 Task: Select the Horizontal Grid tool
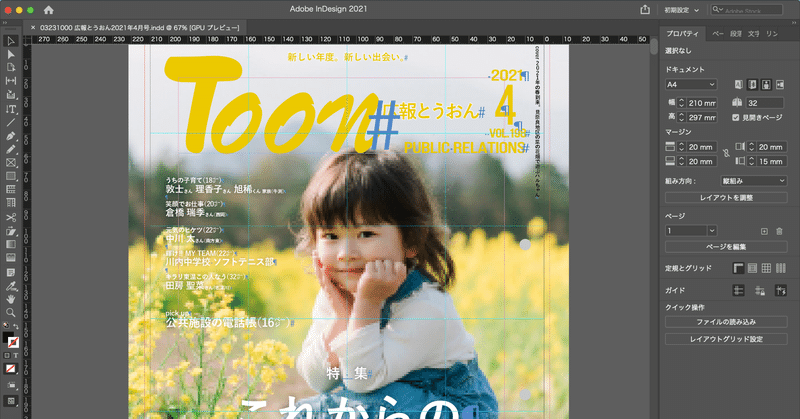point(11,189)
